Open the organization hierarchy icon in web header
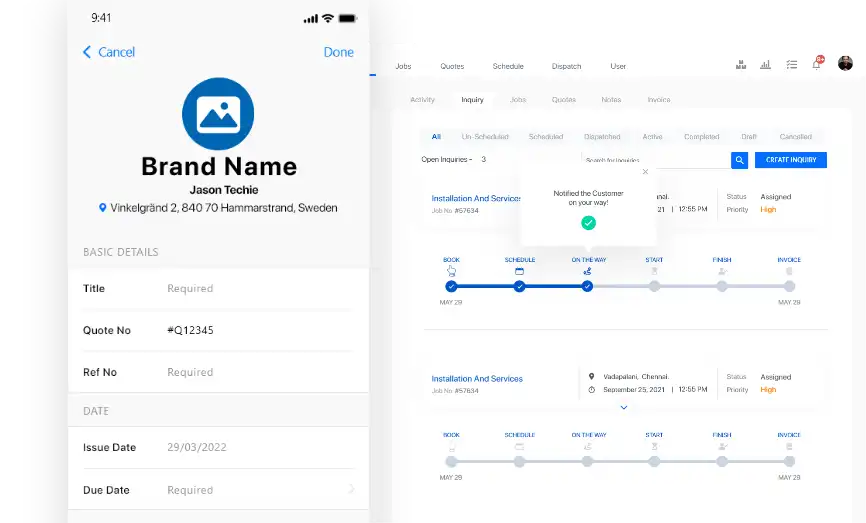Viewport: 866px width, 523px height. pos(741,65)
